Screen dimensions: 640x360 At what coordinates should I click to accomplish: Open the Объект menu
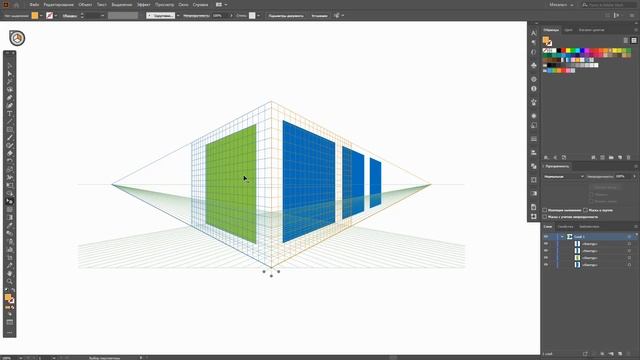(x=85, y=4)
